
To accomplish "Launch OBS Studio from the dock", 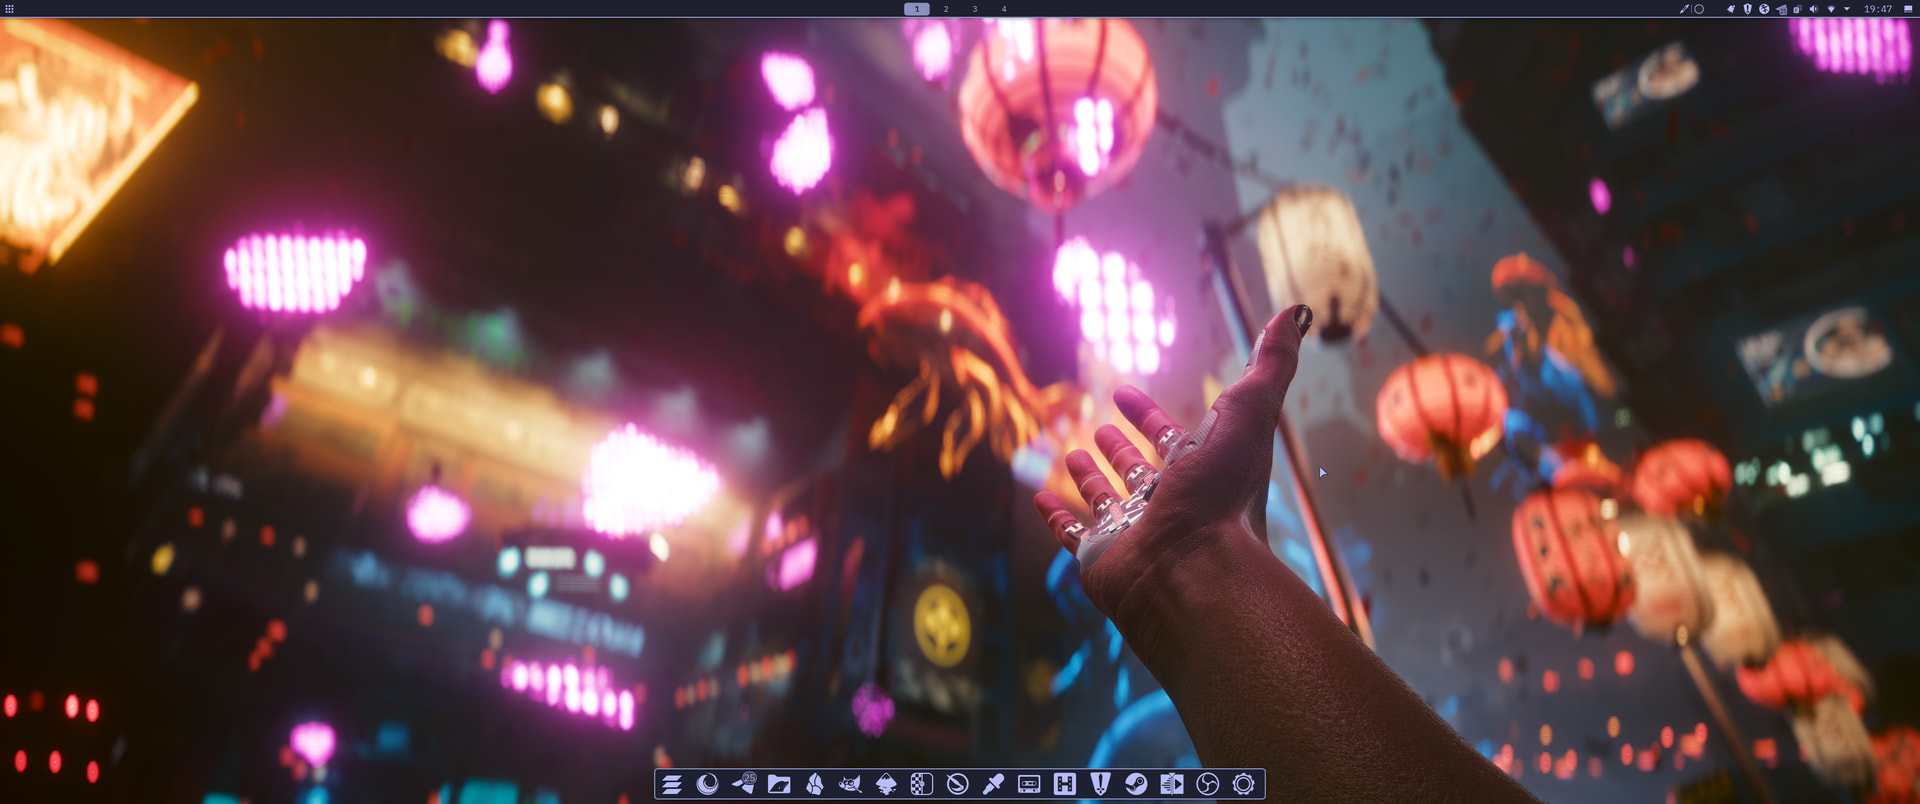I will 1208,784.
